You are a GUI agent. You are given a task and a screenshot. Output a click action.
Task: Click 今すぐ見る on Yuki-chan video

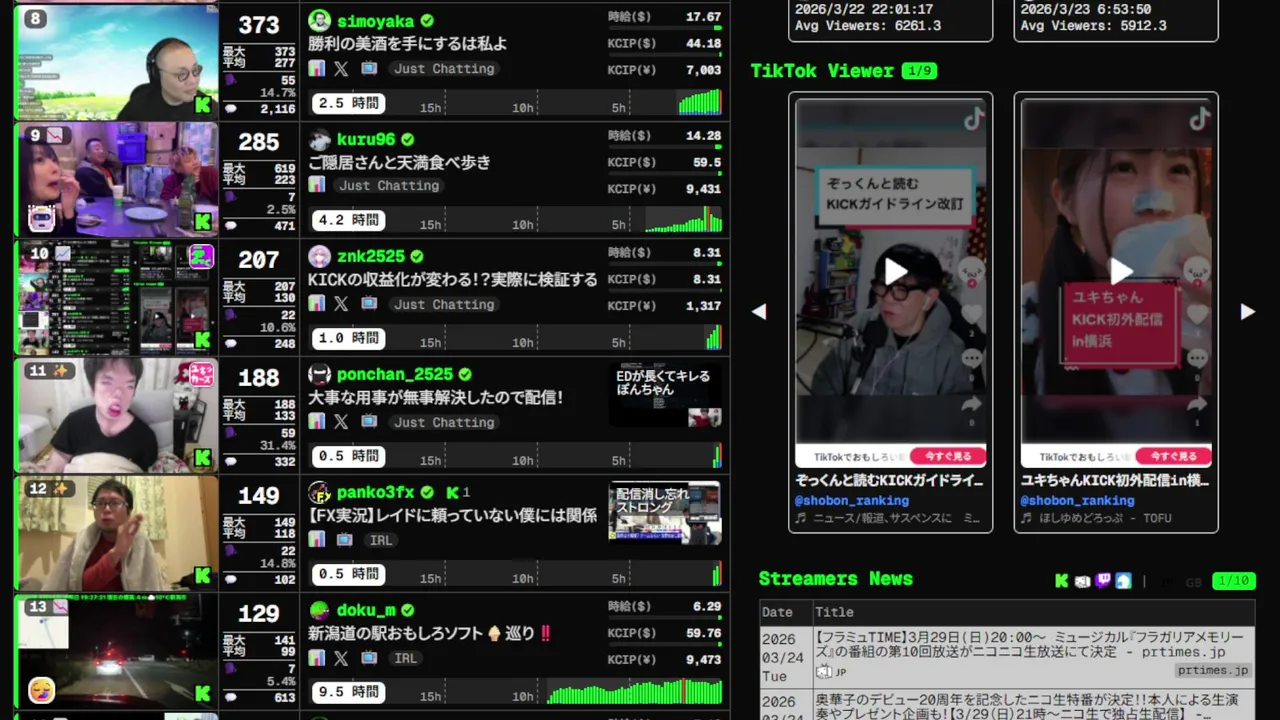pos(1173,456)
